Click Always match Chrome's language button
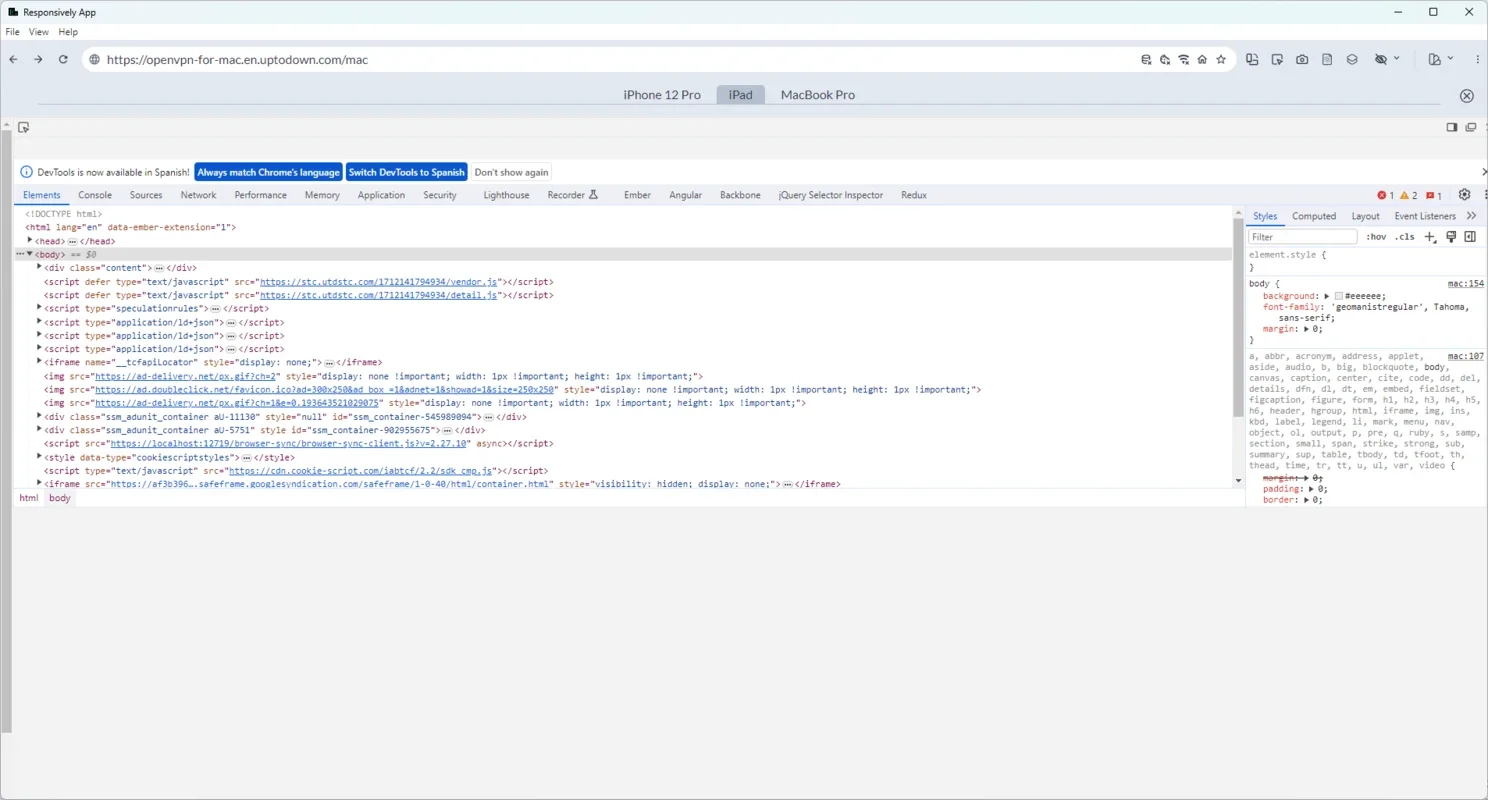Screen dimensions: 1488x800 coord(268,172)
